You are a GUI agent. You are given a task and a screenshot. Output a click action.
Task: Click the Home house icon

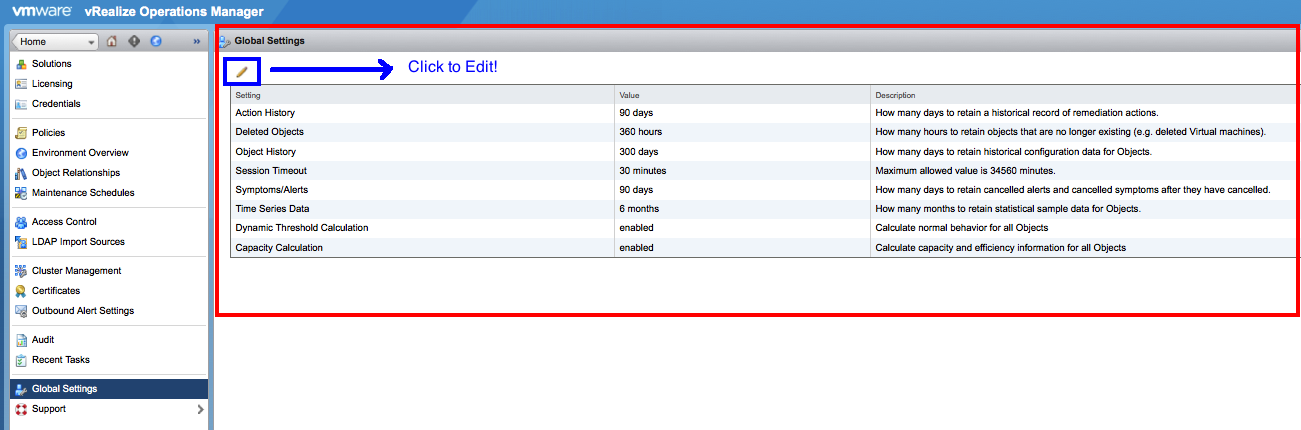pyautogui.click(x=112, y=41)
